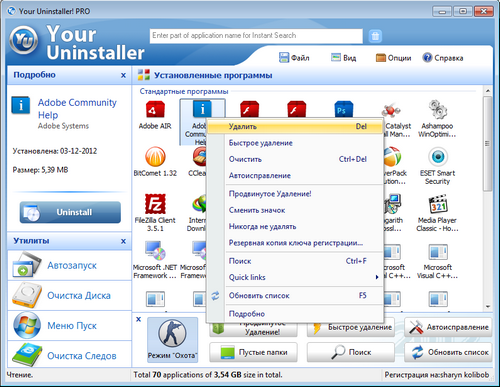Click the program list vertical scrollbar
Screen dimensions: 500x387
487,143
